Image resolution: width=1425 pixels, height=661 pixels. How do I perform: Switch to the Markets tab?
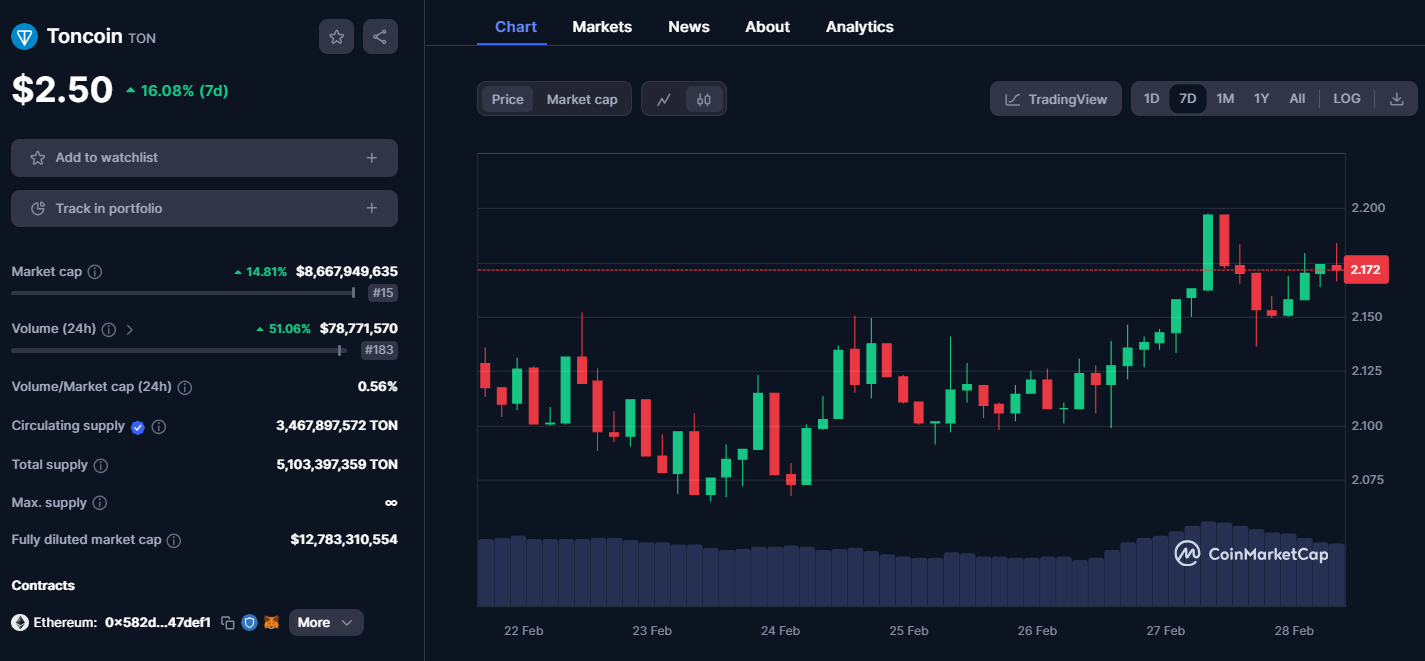pos(602,27)
